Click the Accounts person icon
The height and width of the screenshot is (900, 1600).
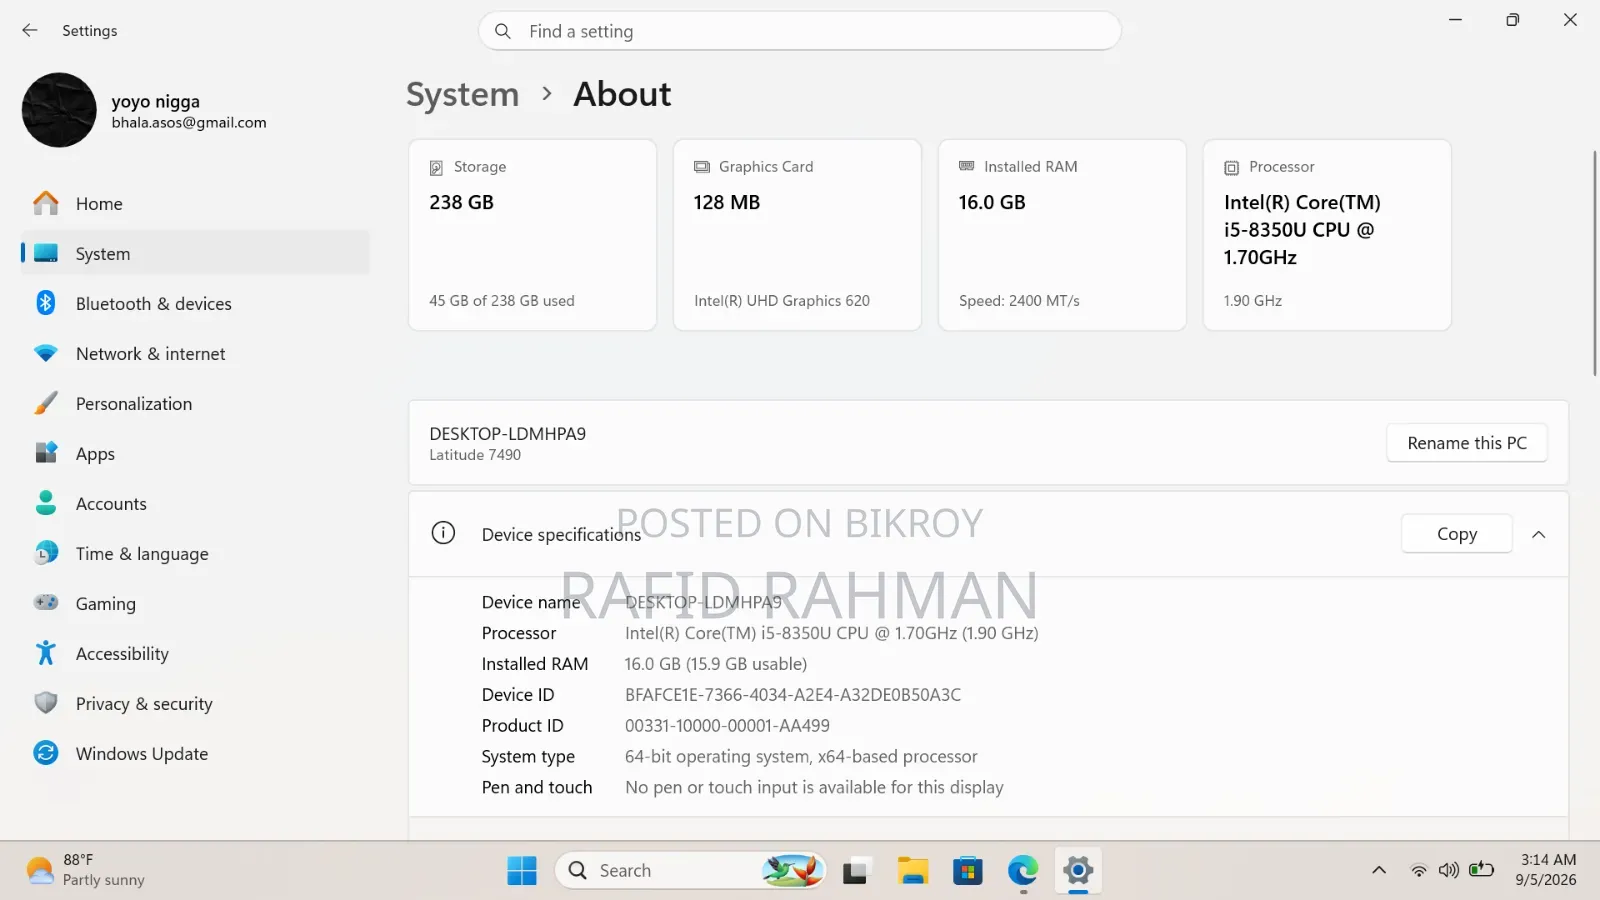pos(46,503)
